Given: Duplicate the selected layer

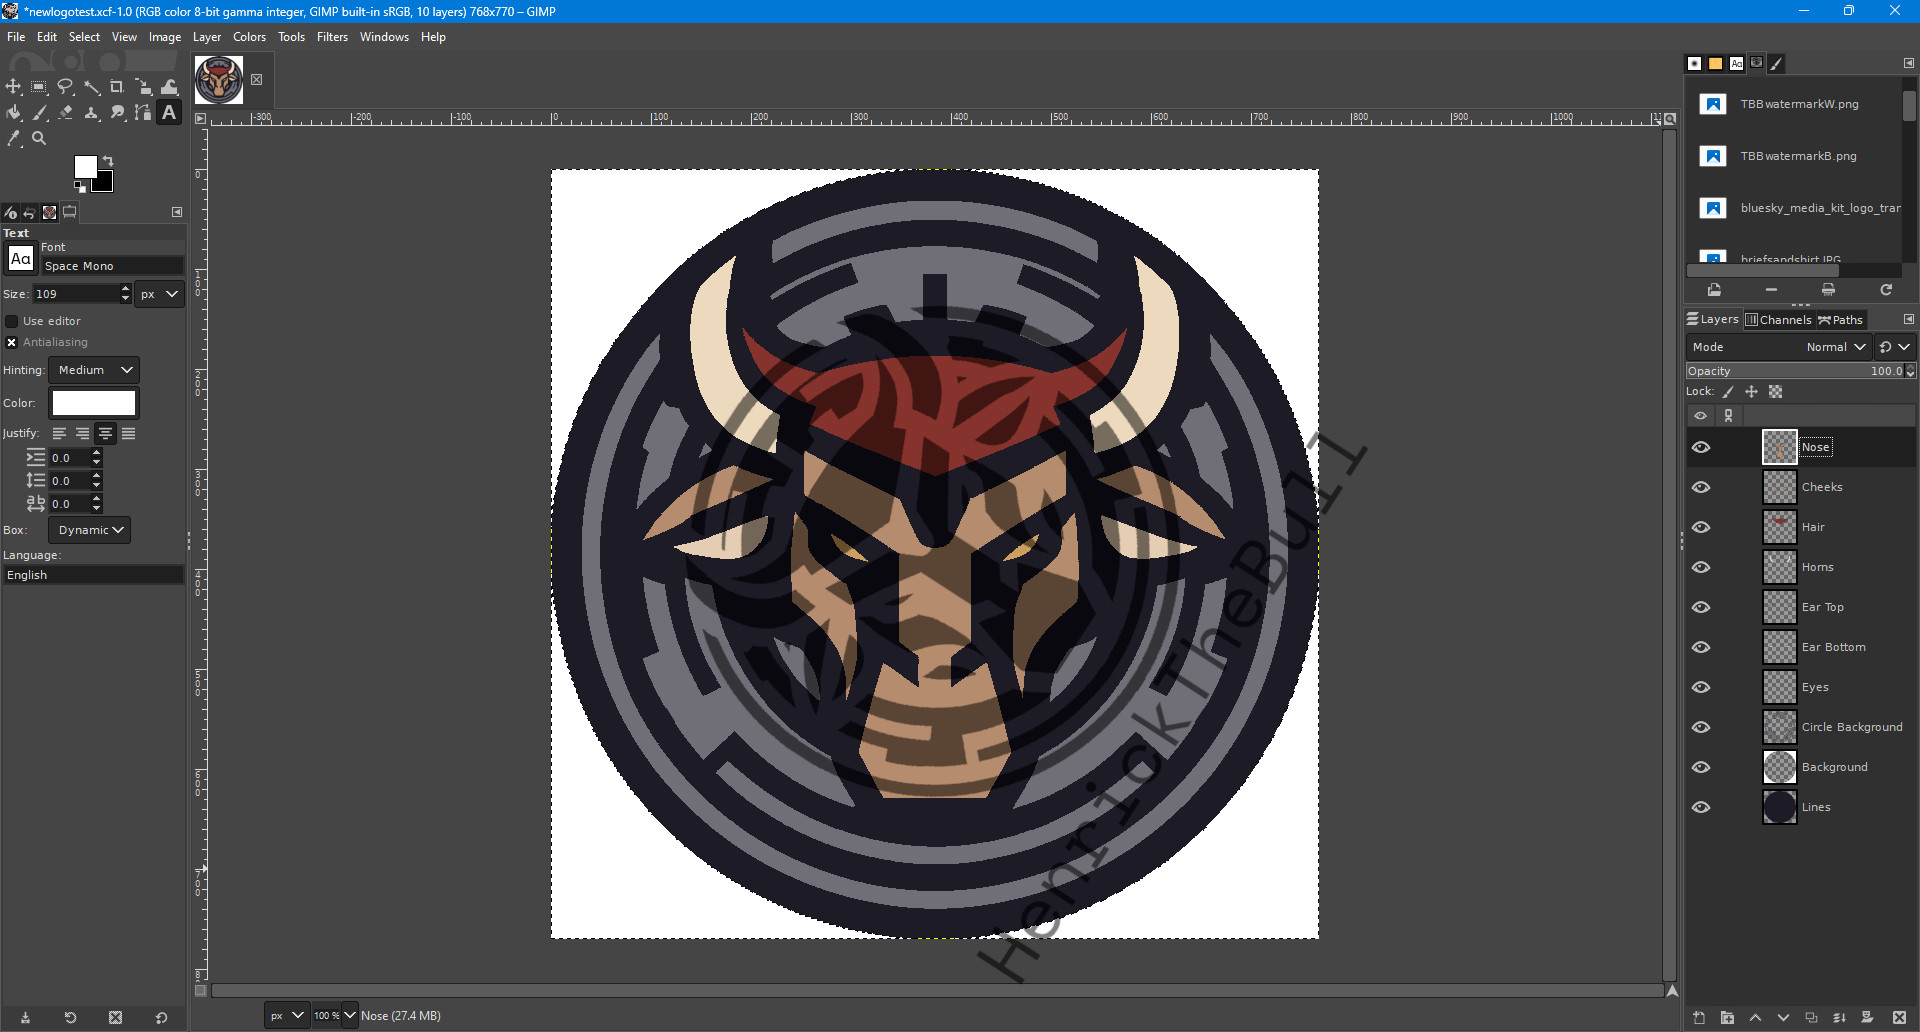Looking at the screenshot, I should pyautogui.click(x=1811, y=1018).
